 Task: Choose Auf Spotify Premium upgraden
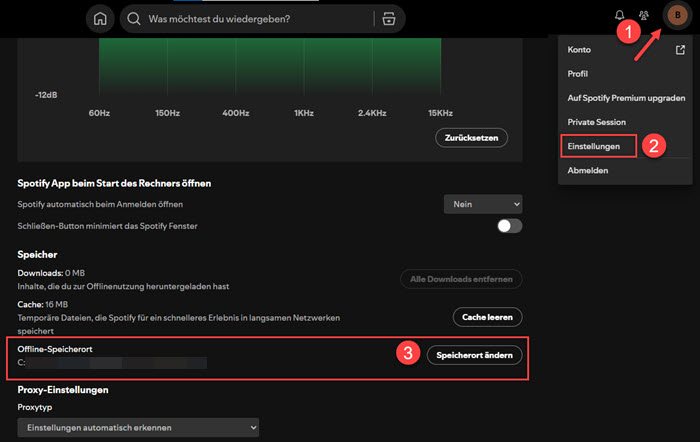[625, 98]
